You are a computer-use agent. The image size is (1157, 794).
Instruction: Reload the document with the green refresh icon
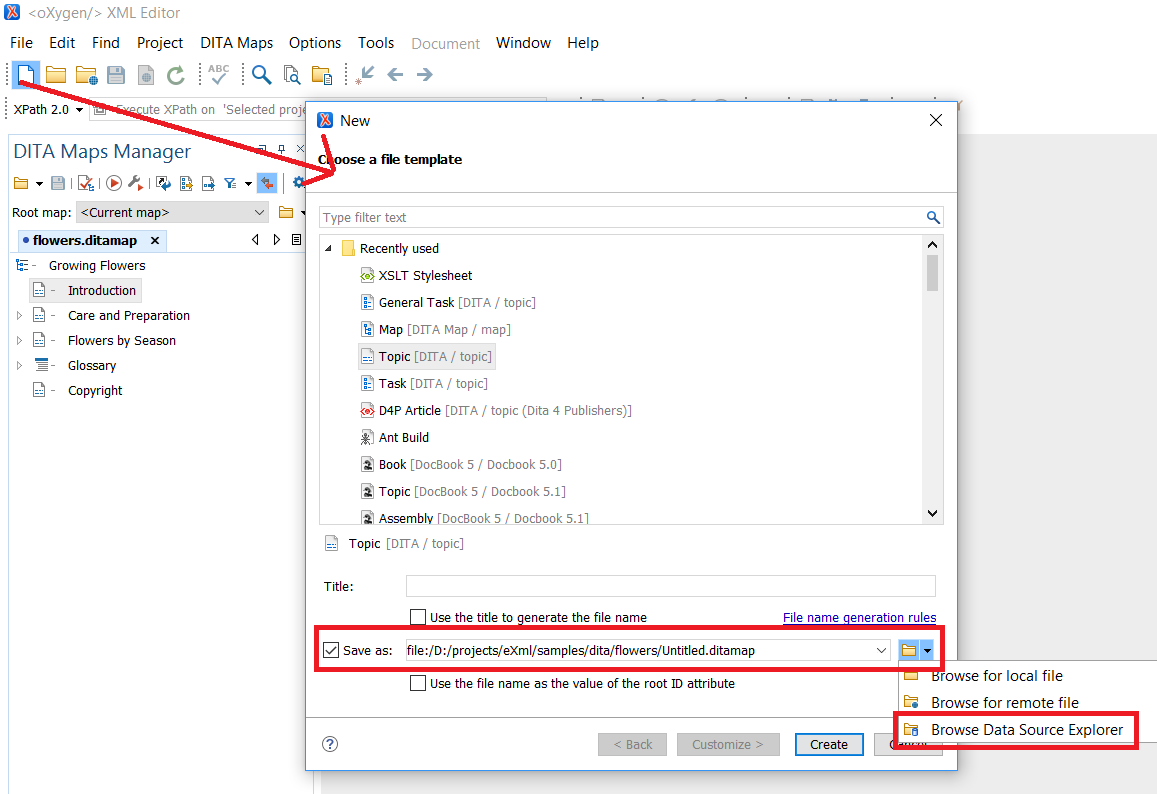point(176,75)
